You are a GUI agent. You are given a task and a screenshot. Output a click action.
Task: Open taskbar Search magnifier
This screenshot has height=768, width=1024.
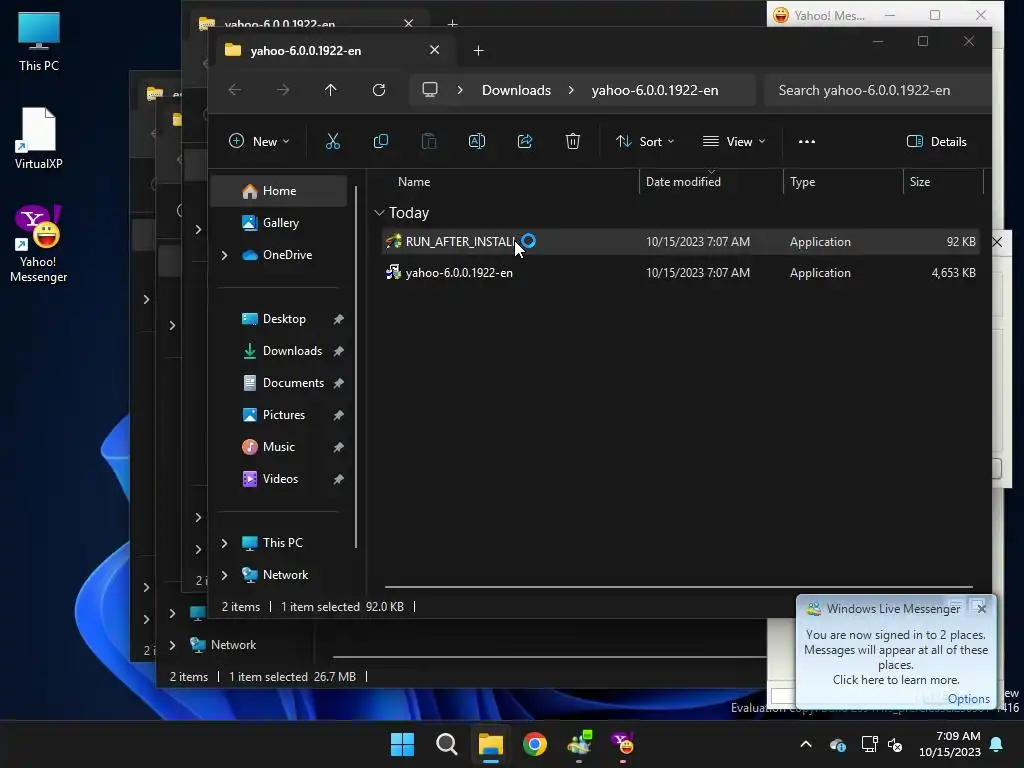447,744
